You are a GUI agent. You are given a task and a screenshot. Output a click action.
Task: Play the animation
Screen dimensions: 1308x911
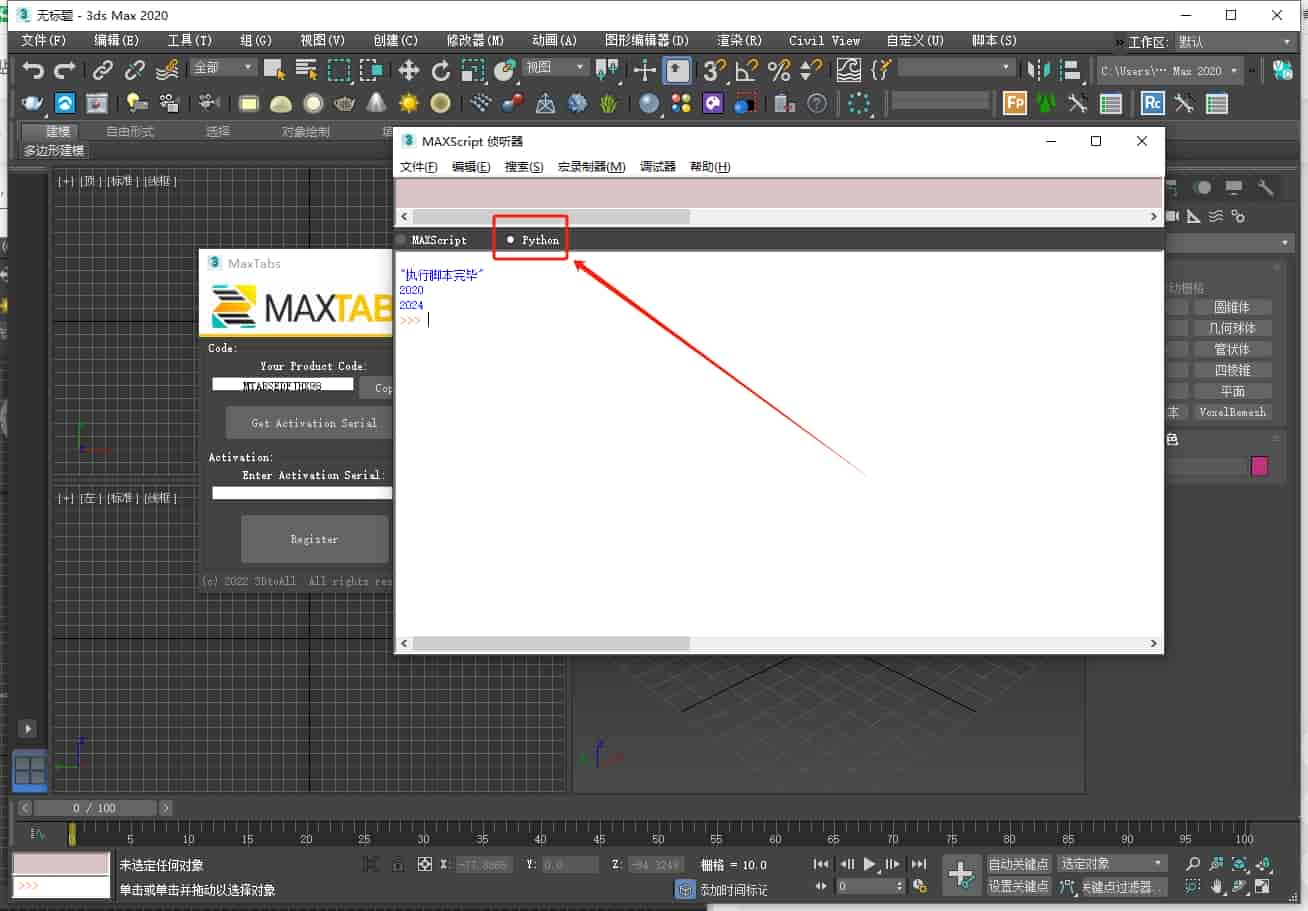point(869,864)
